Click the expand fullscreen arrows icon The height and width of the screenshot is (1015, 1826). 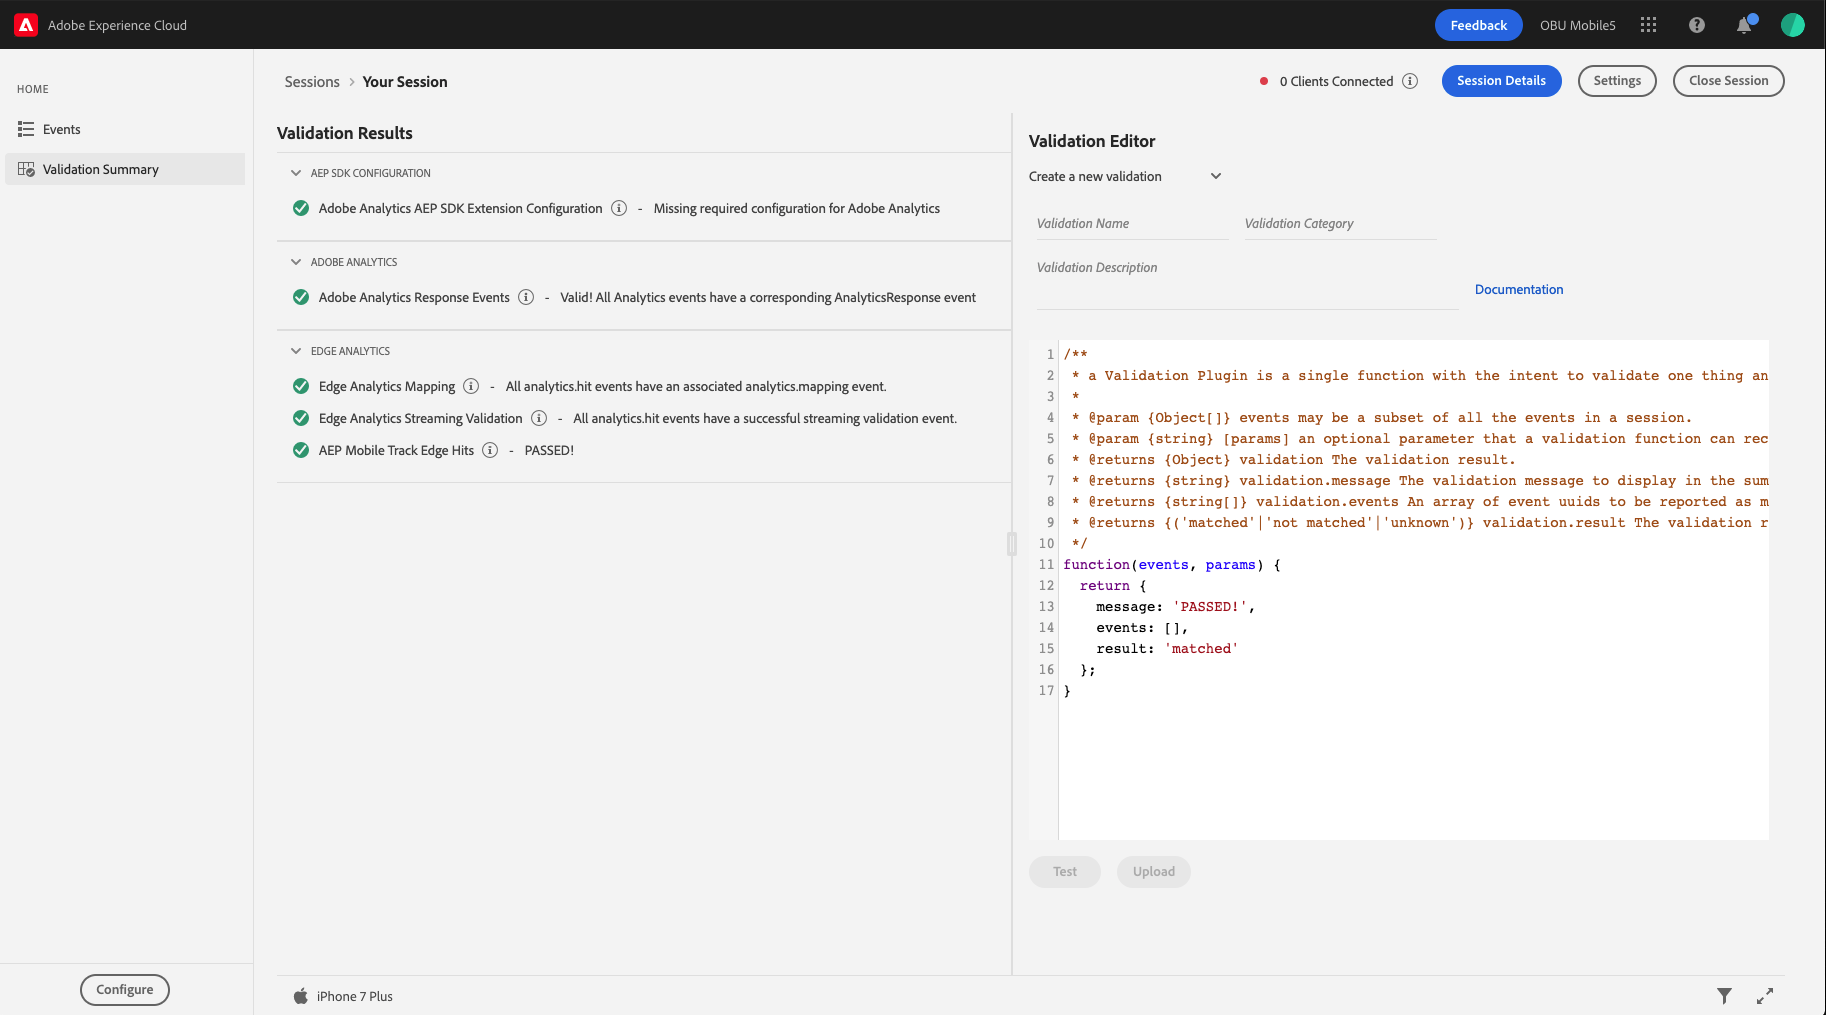[1765, 996]
